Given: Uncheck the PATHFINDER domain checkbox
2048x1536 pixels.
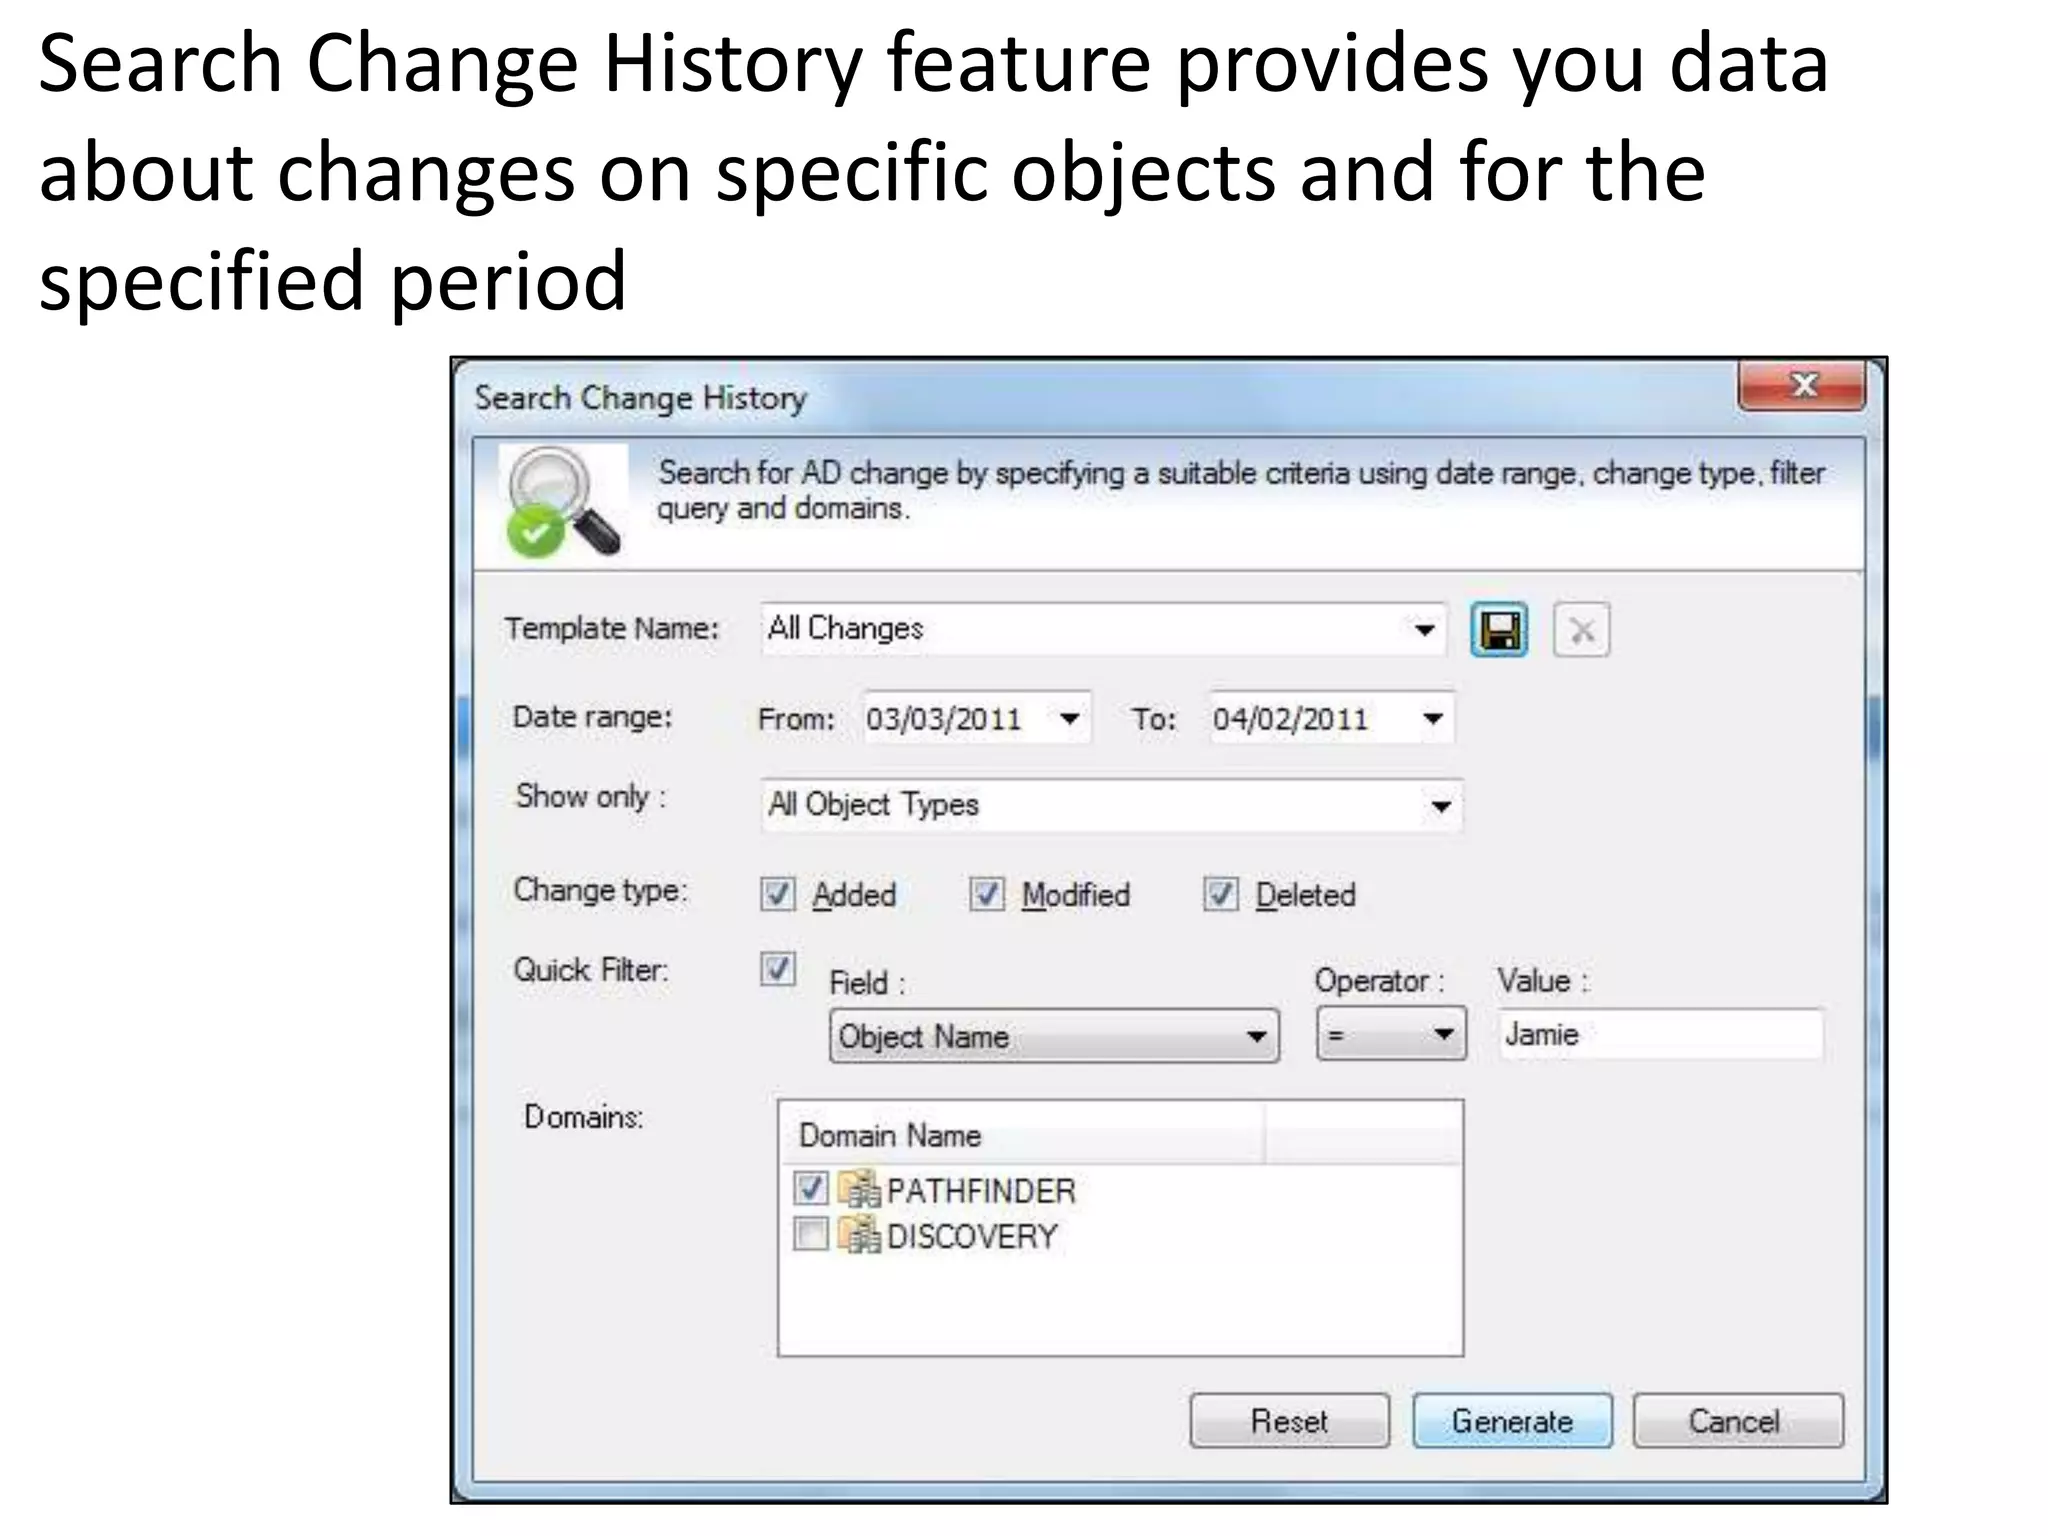Looking at the screenshot, I should click(x=811, y=1189).
